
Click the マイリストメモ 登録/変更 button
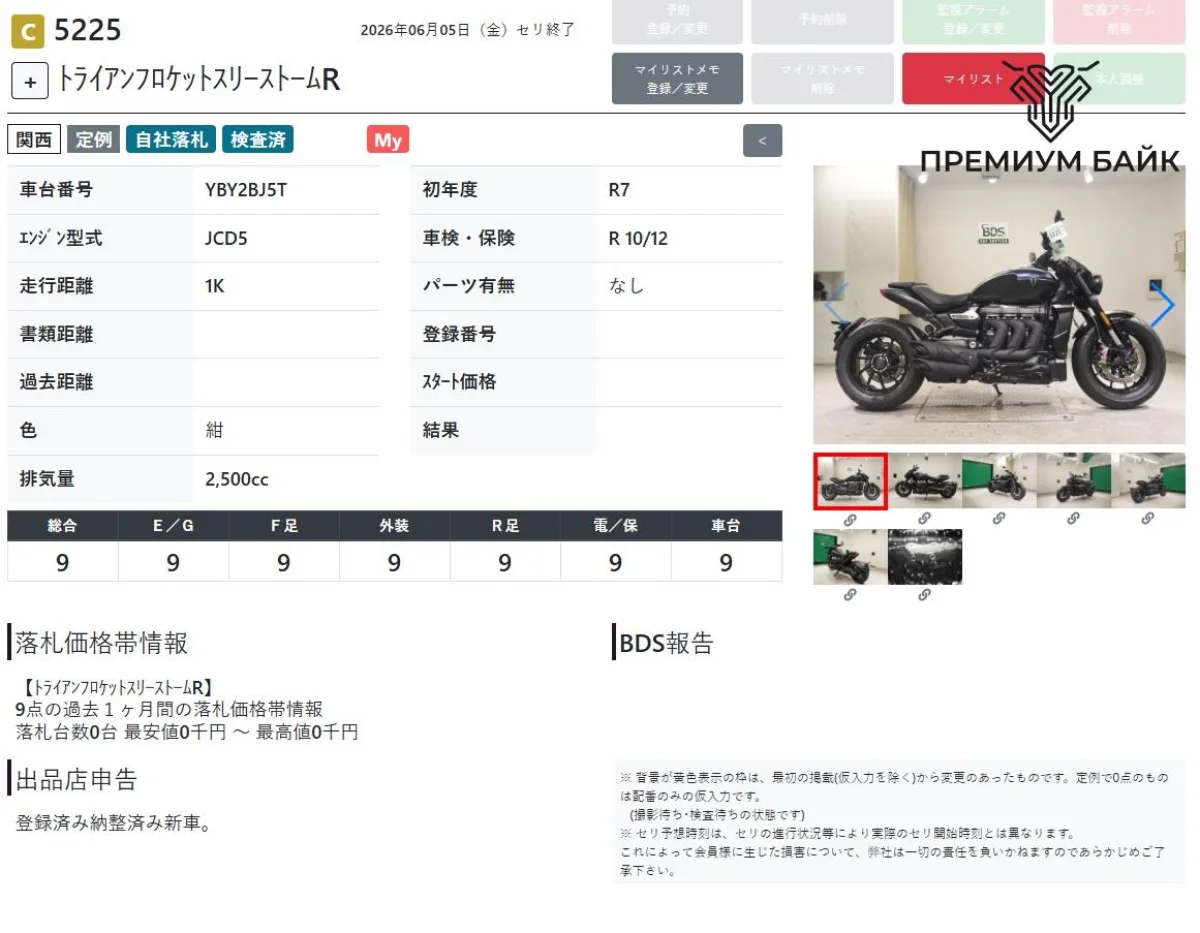tap(677, 78)
